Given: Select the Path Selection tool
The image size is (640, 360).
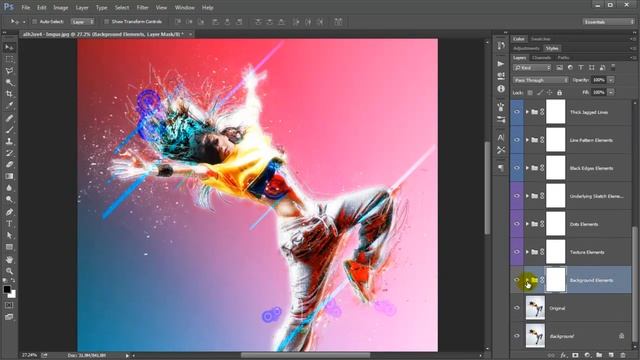Looking at the screenshot, I should [9, 236].
